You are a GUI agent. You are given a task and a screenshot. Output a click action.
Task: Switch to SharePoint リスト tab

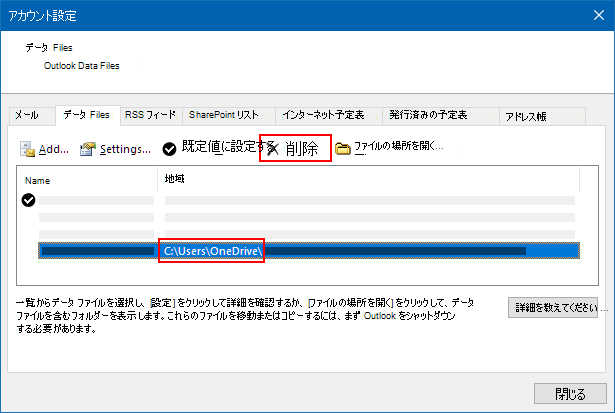point(229,115)
